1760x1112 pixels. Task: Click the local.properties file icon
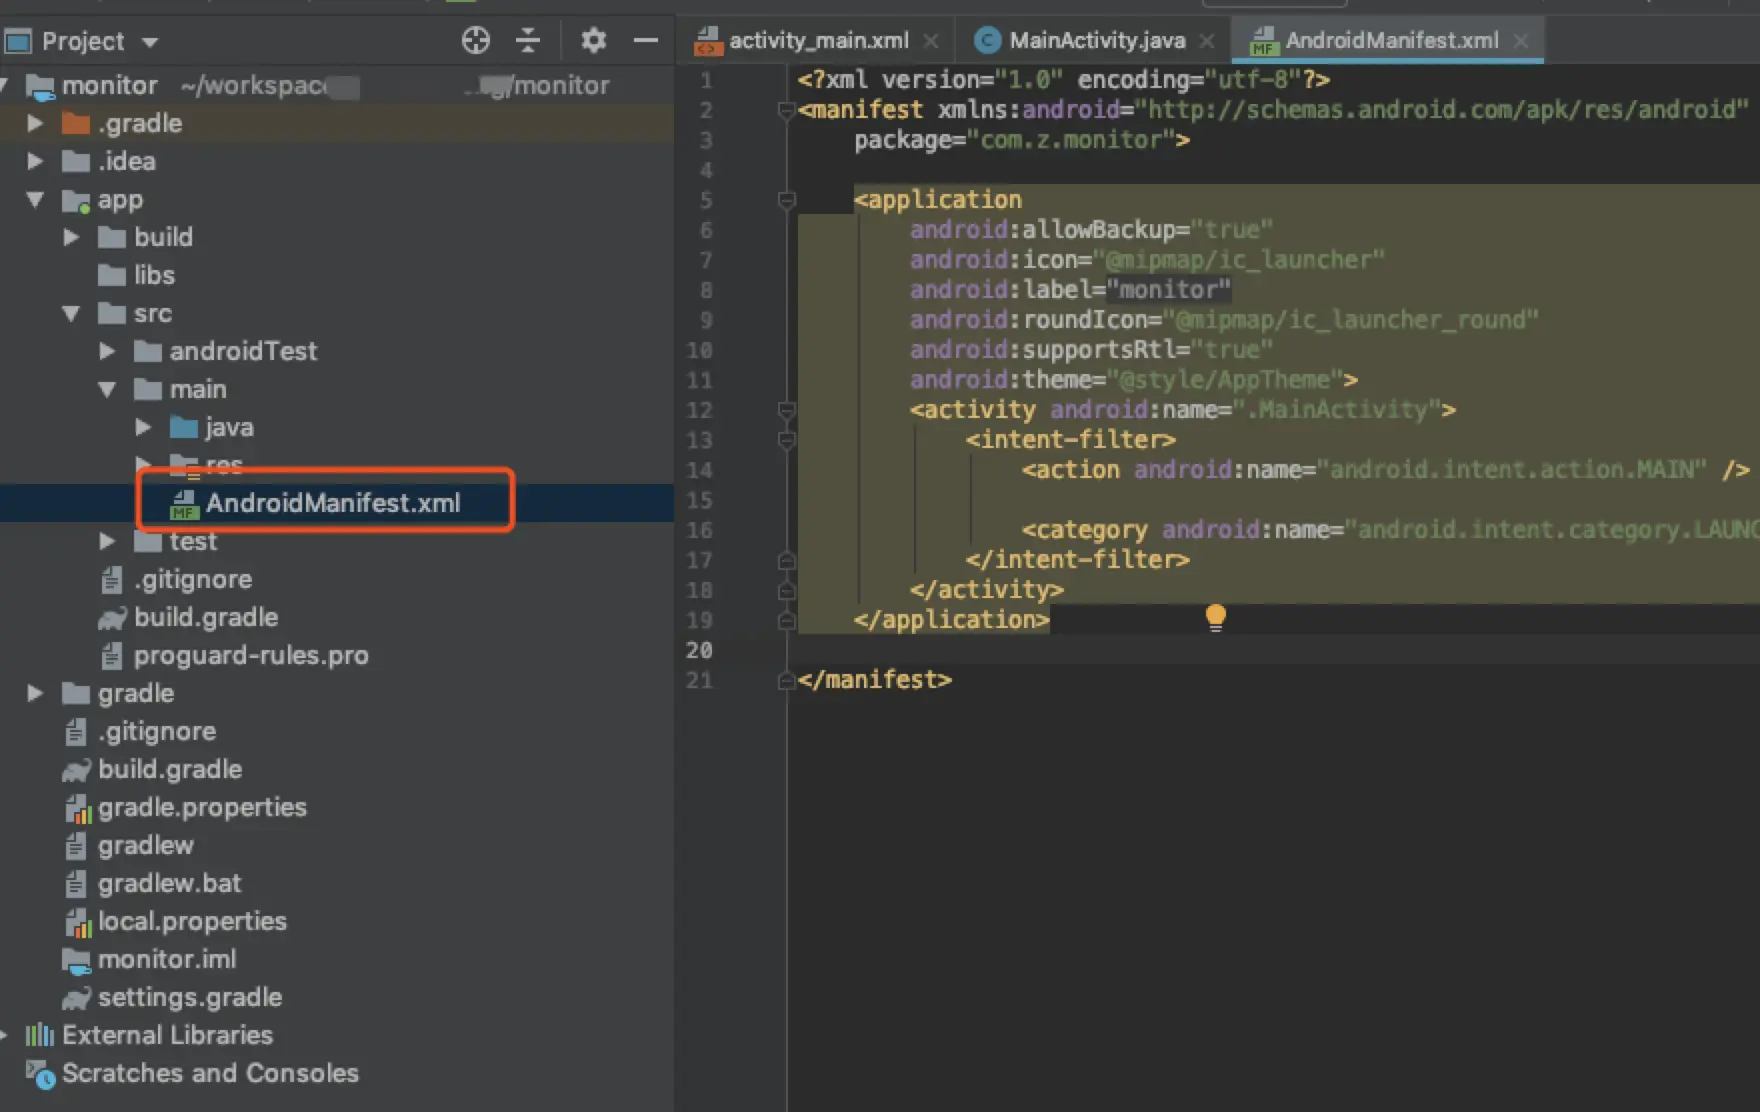[77, 922]
